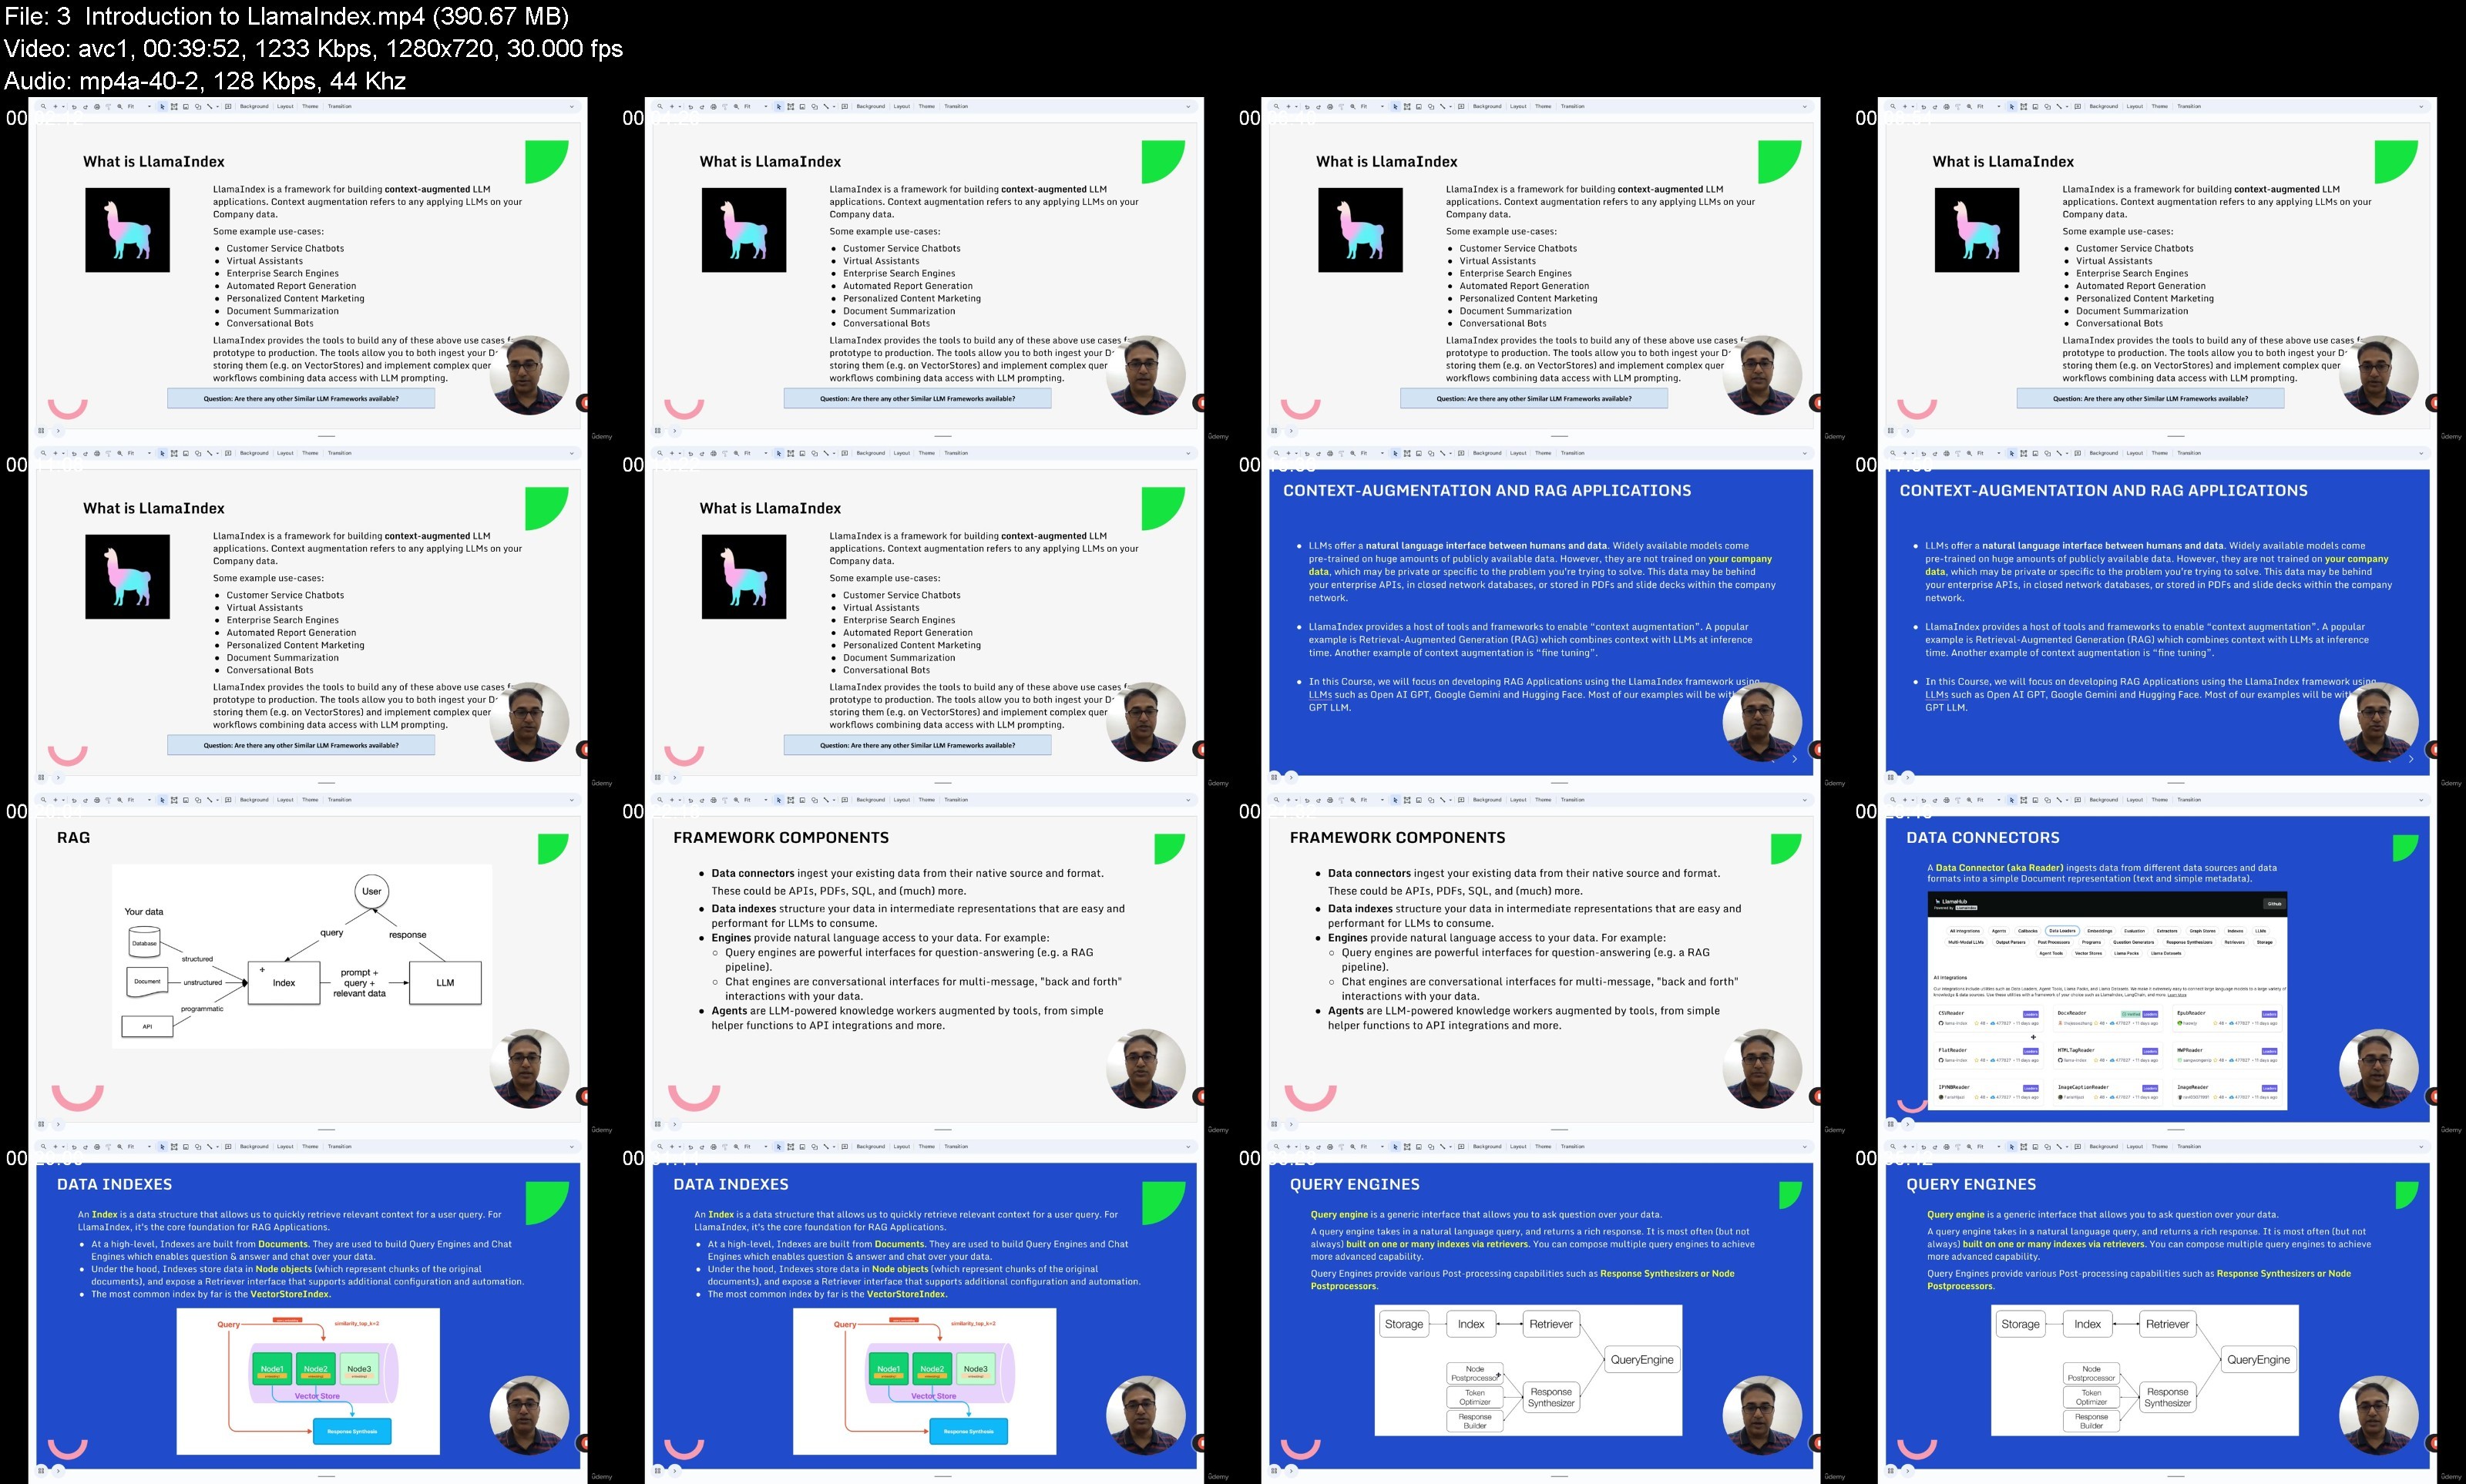Click Index box in RAG diagram

click(x=284, y=983)
